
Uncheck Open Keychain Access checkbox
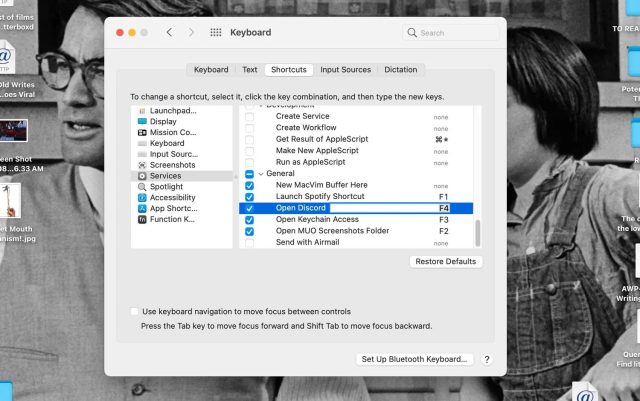(x=249, y=220)
